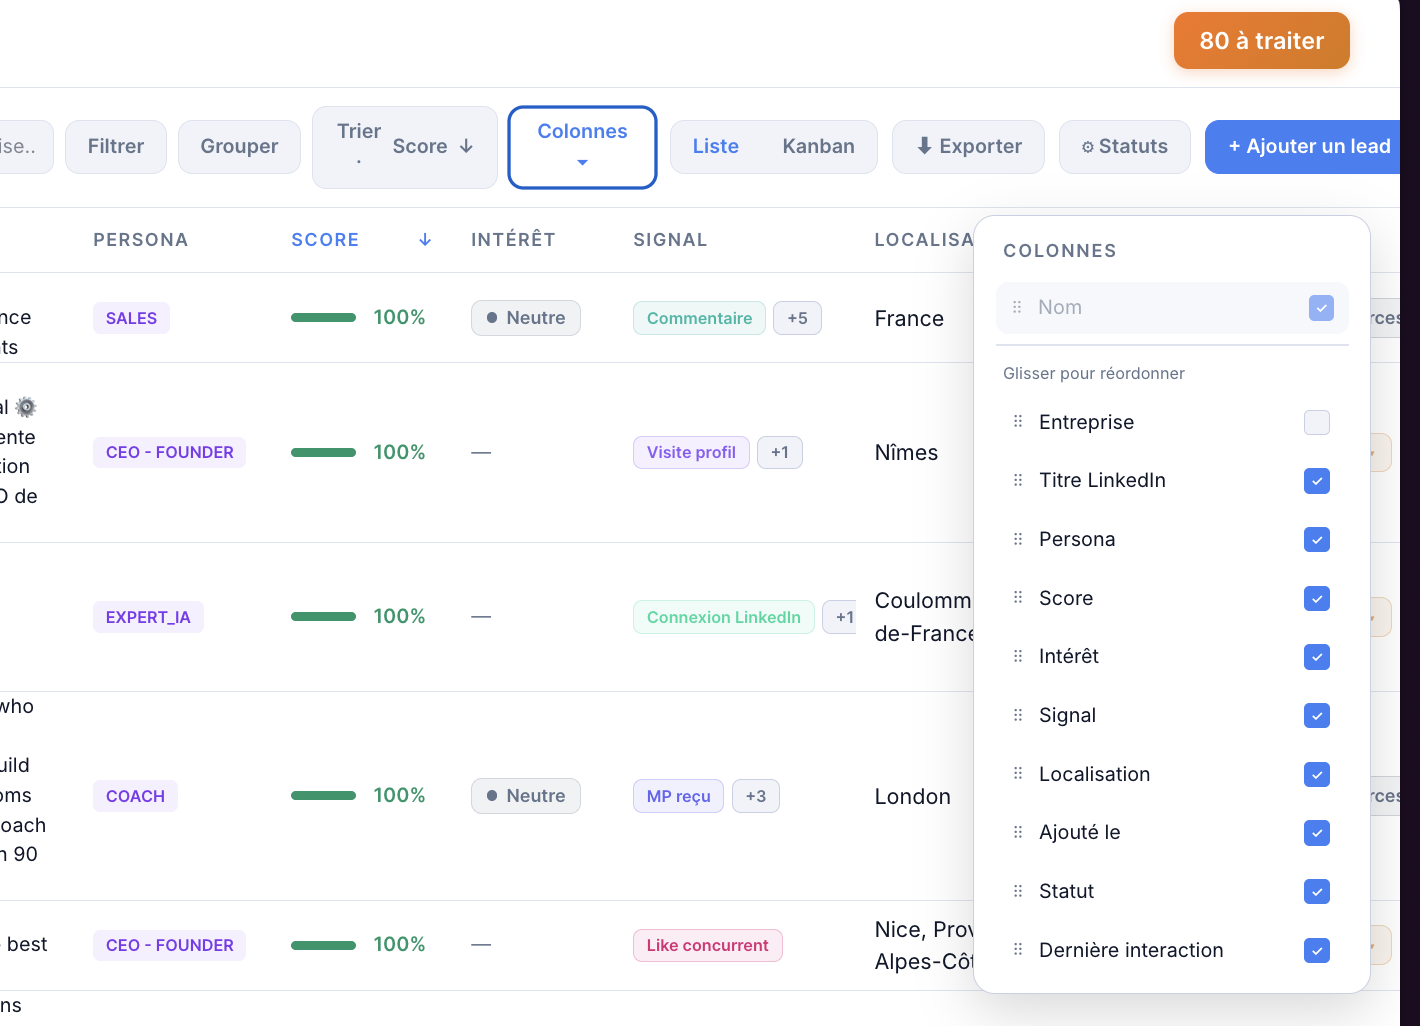Click the EXPERT_IA persona tag
1420x1026 pixels.
coord(148,617)
